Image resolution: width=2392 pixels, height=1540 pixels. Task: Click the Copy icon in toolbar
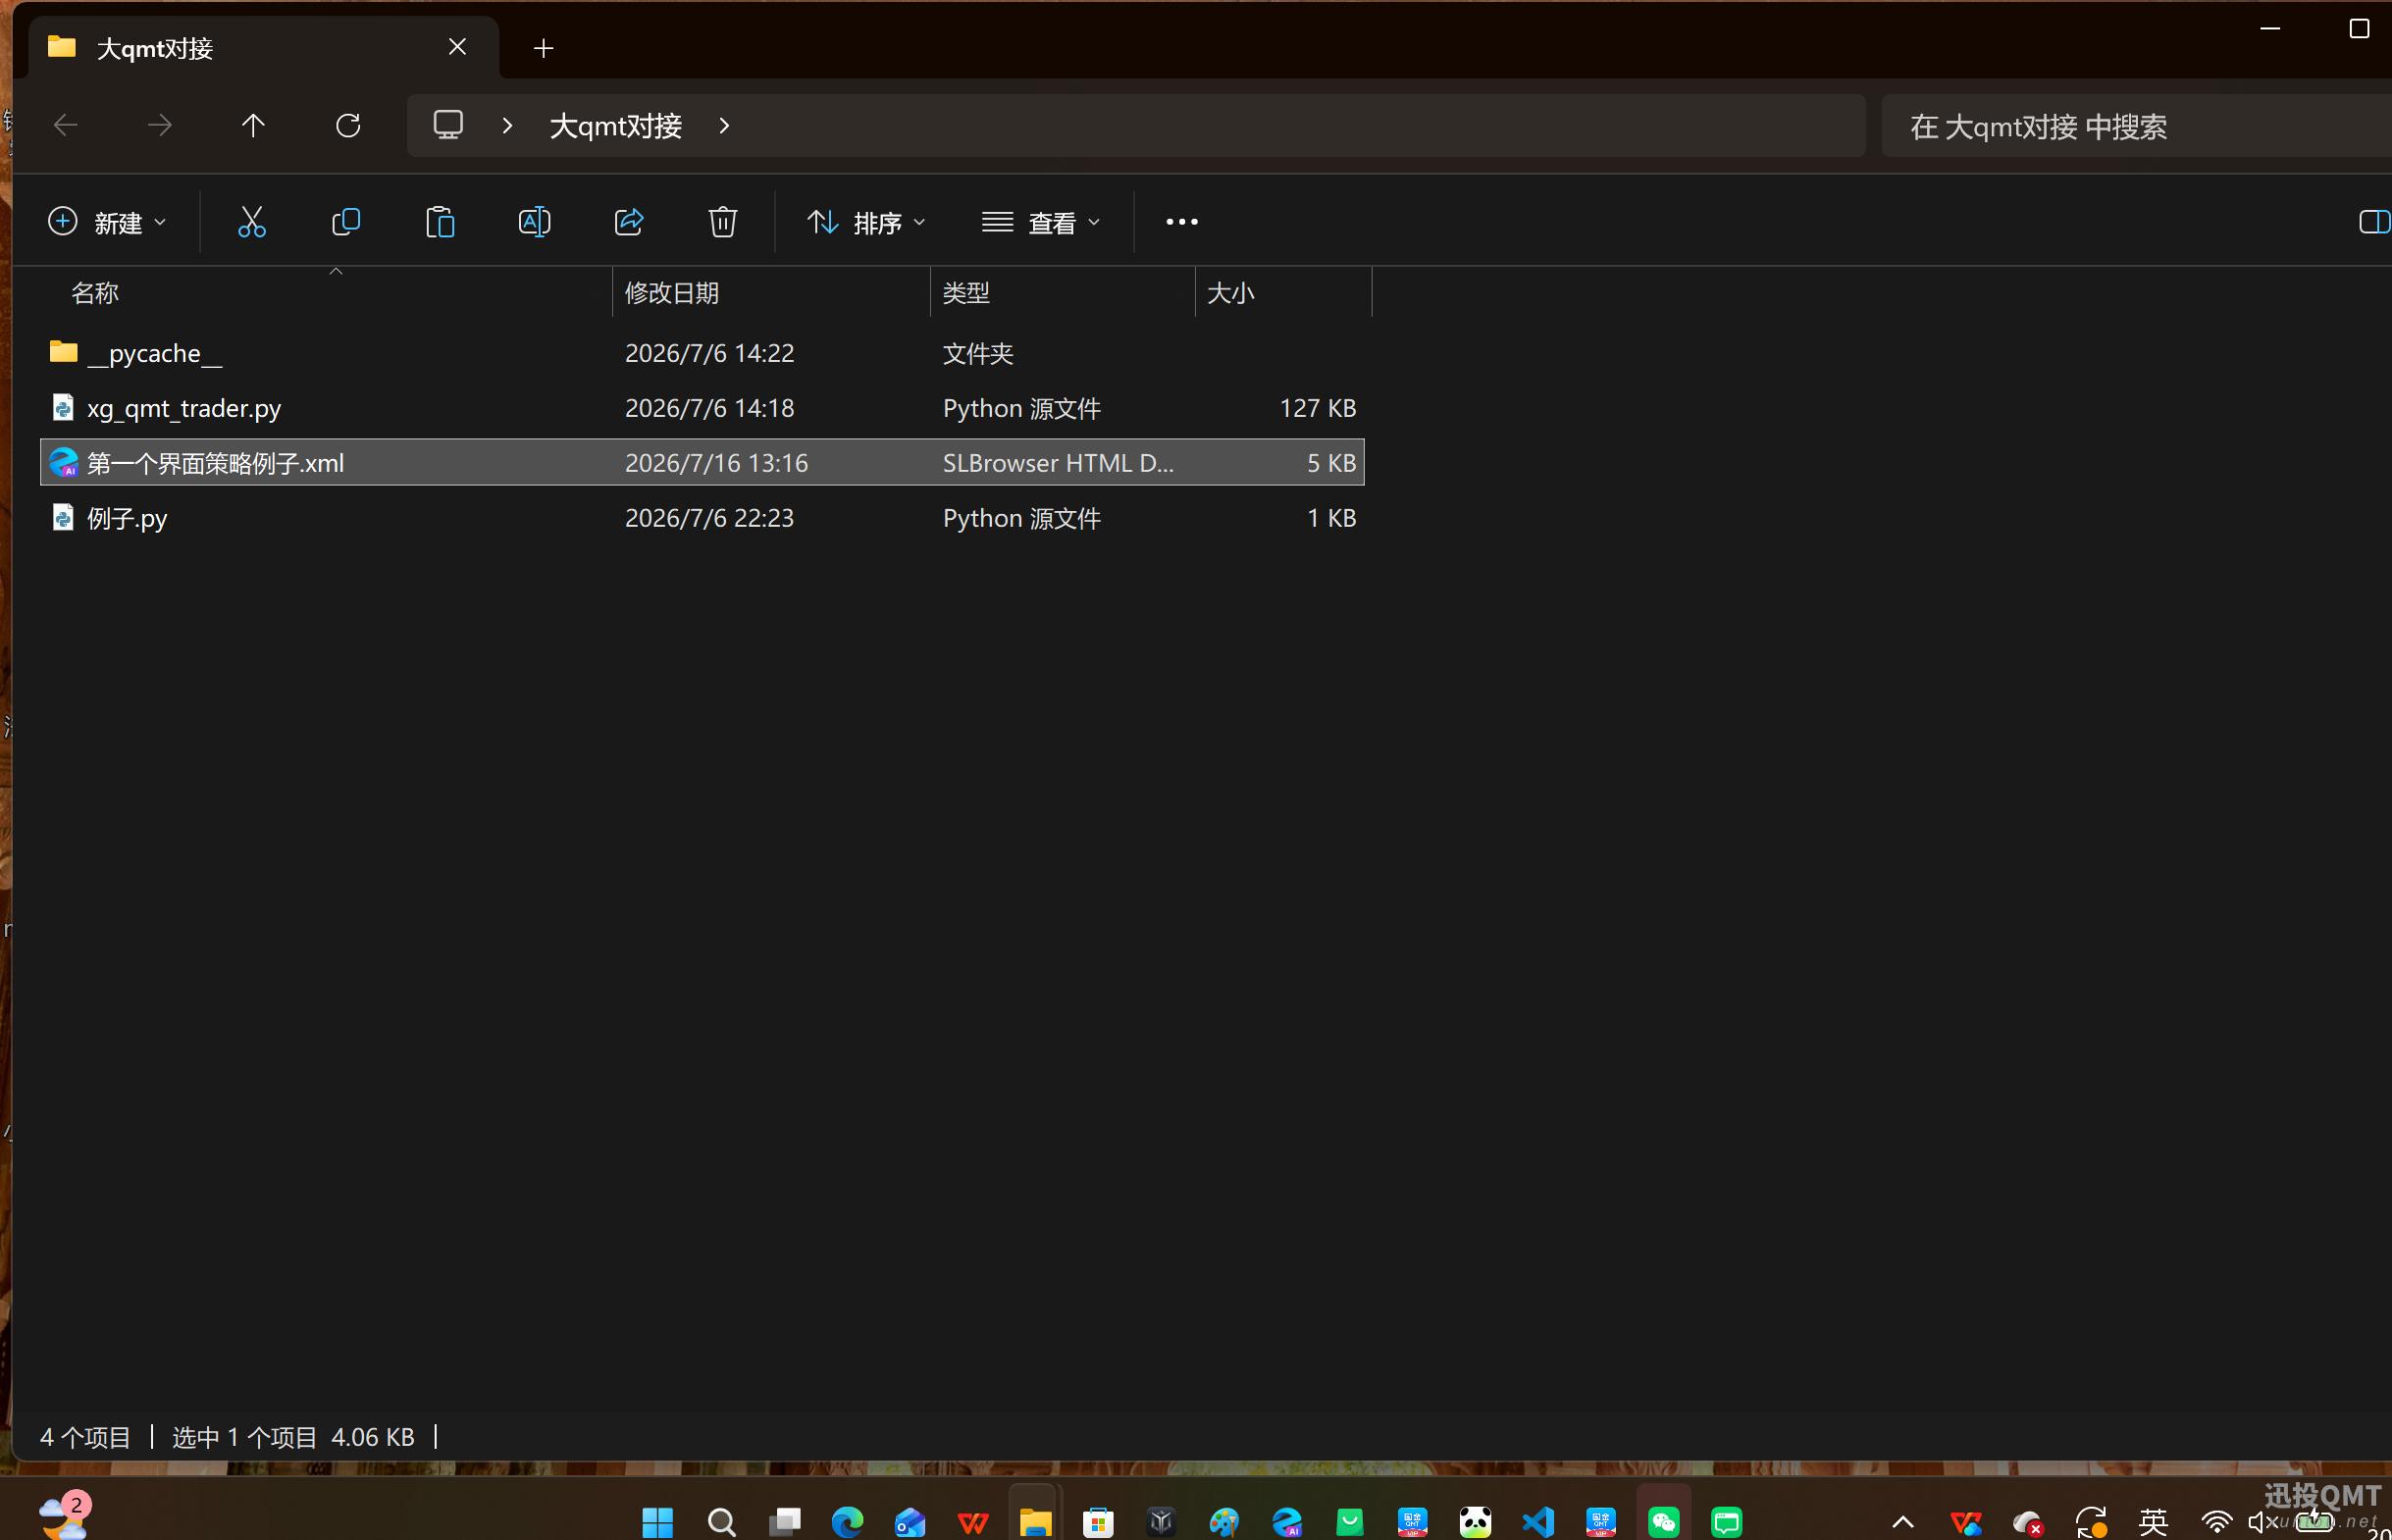(x=346, y=222)
